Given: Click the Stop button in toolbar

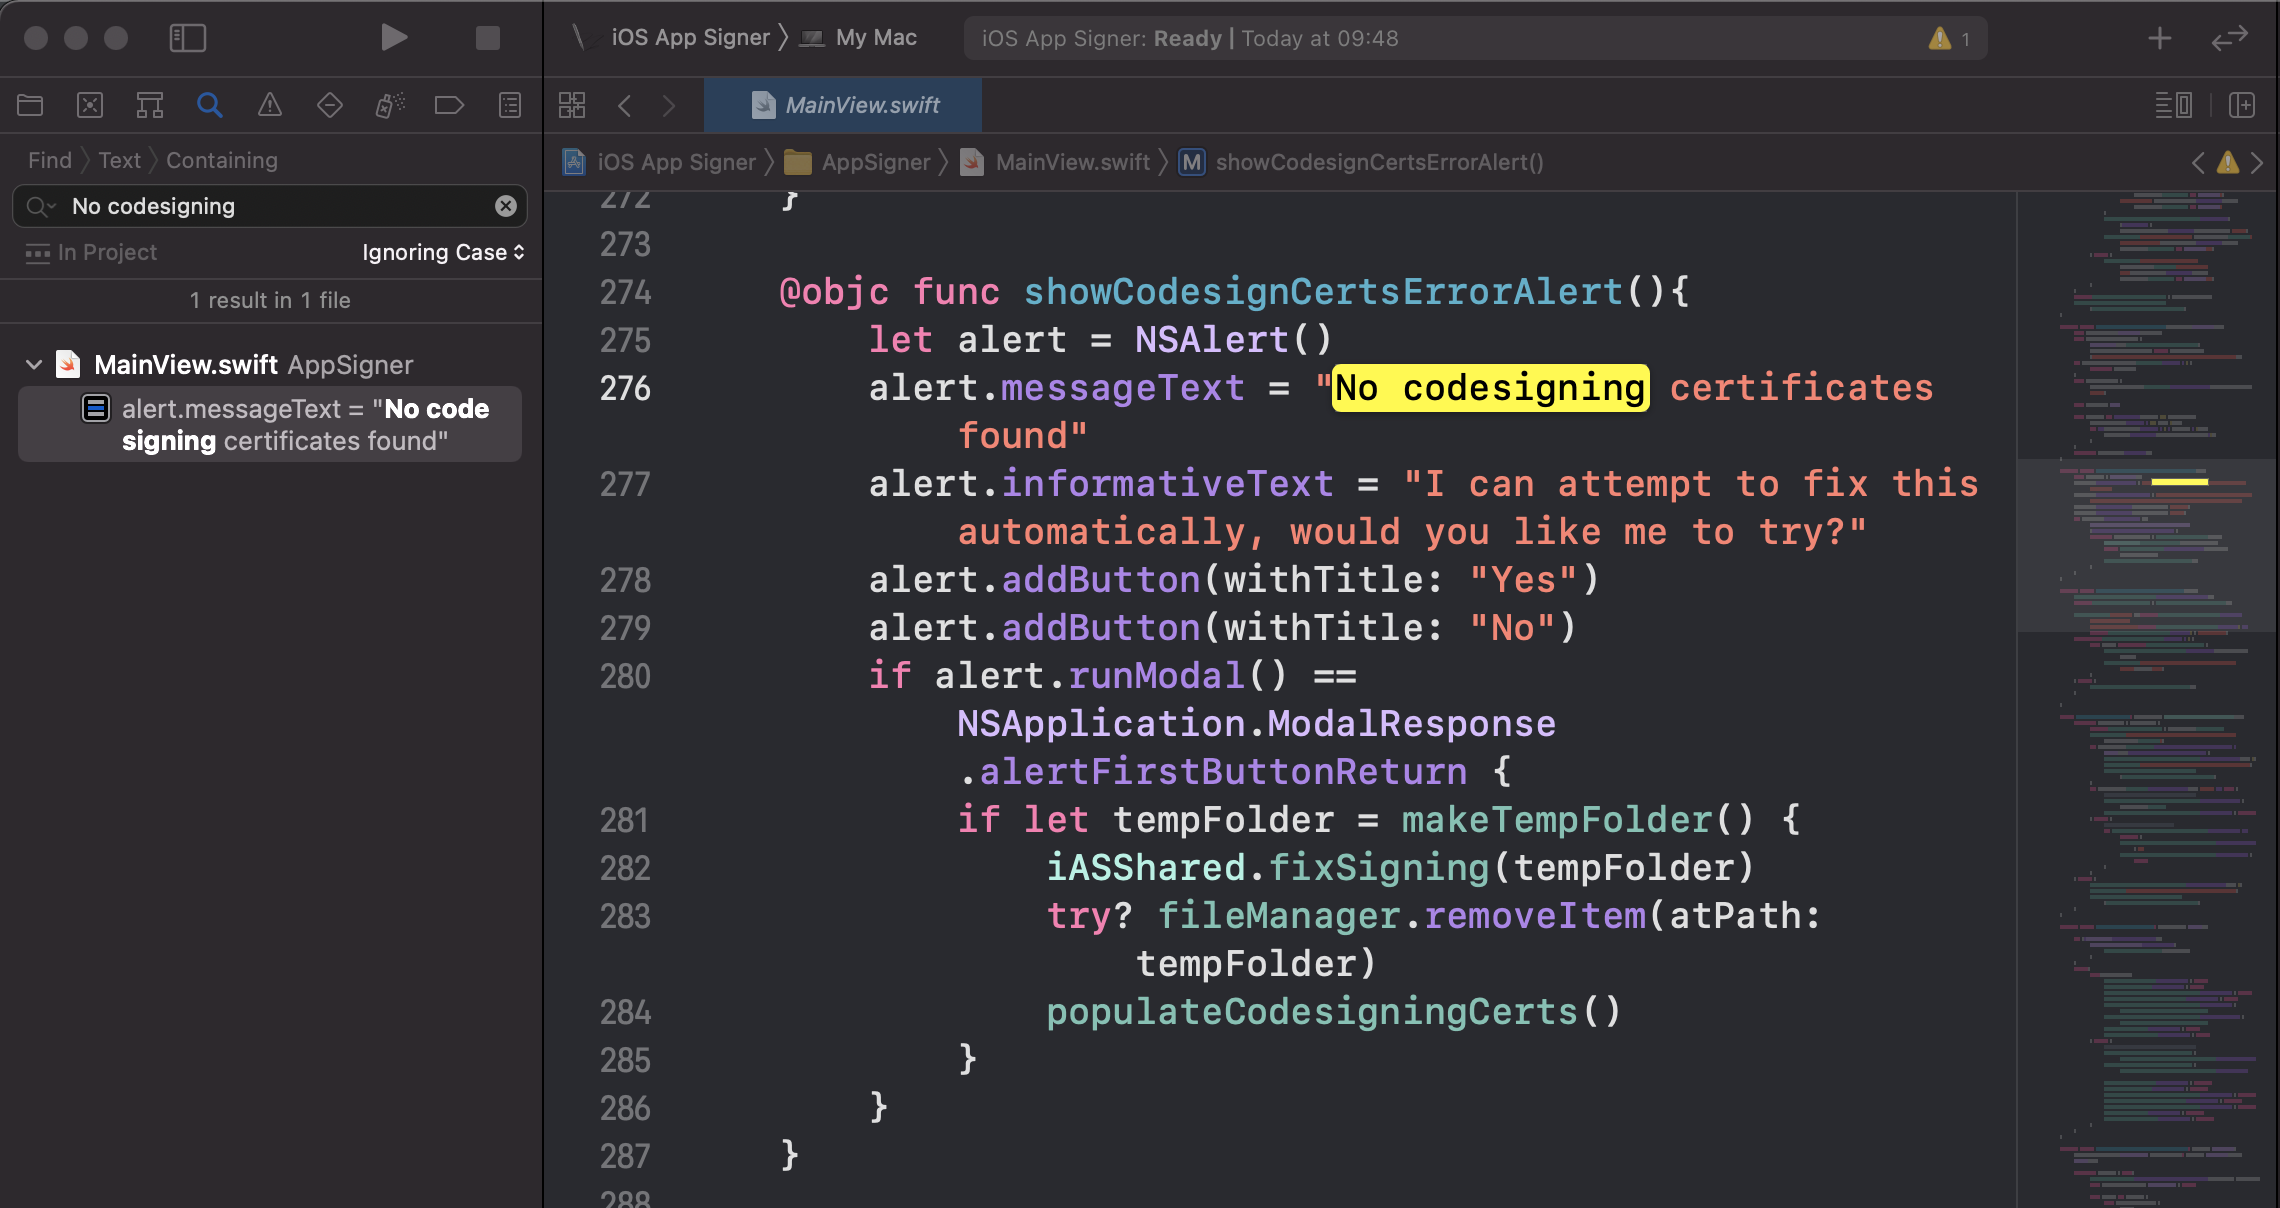Looking at the screenshot, I should point(488,38).
